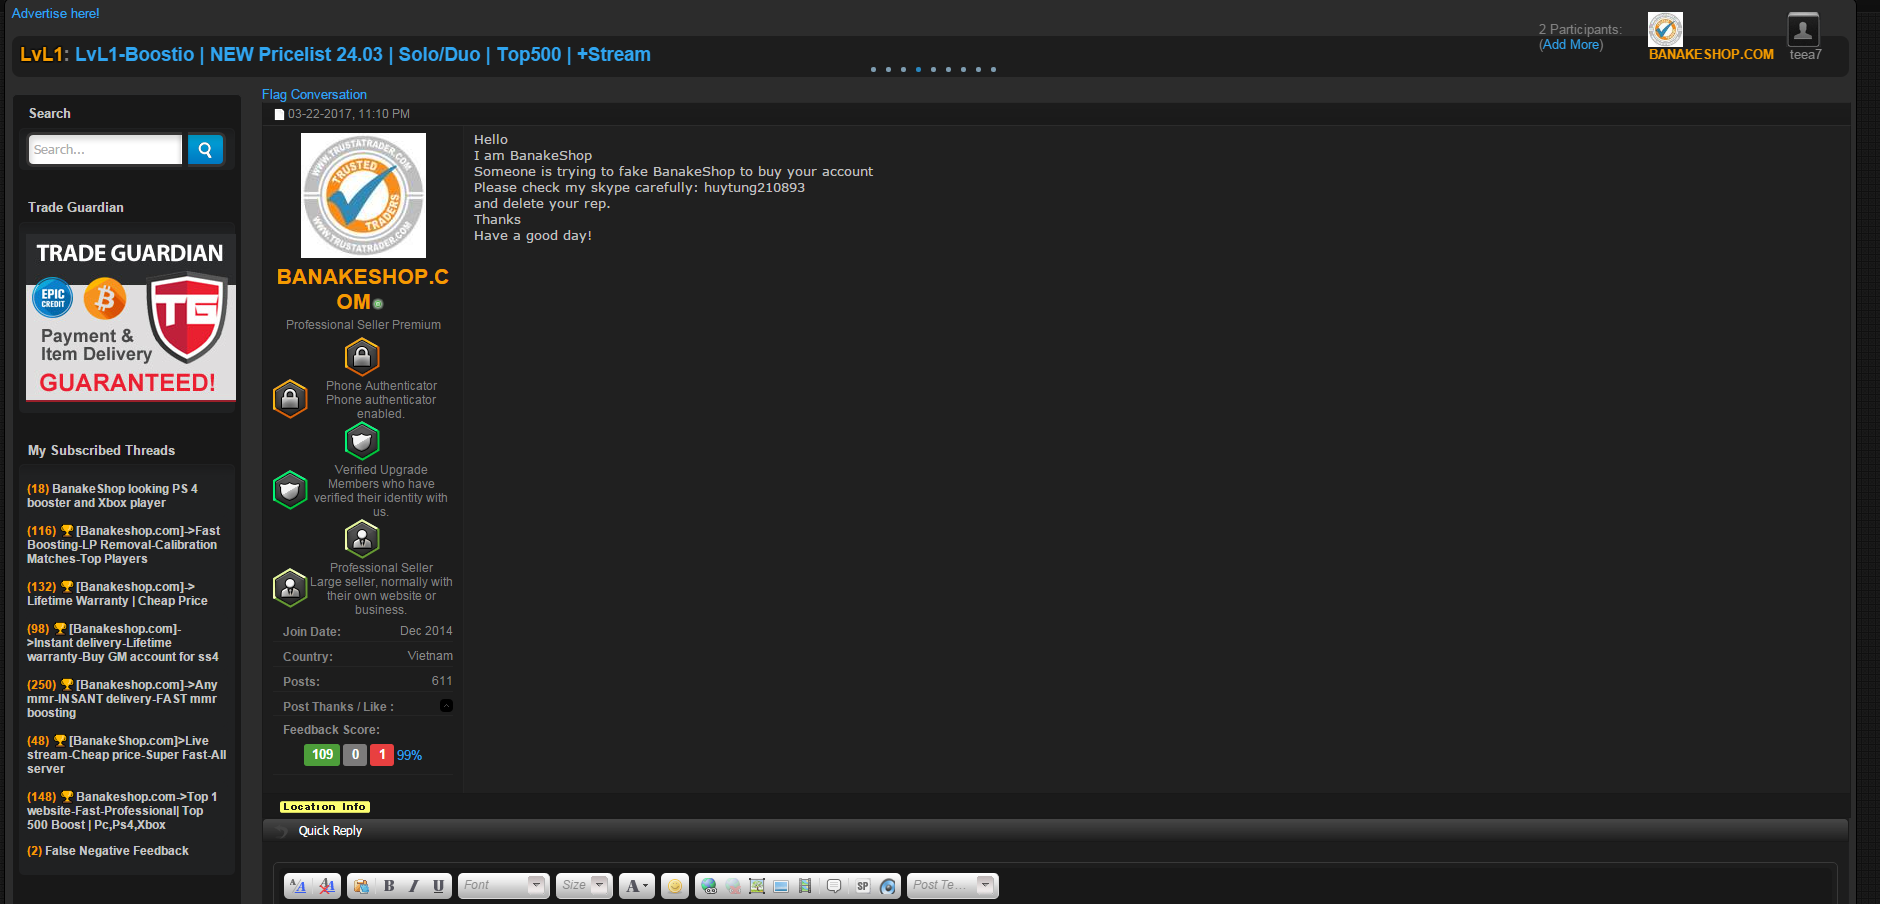Click small green shield badge icon
Viewport: 1880px width, 904px height.
290,490
